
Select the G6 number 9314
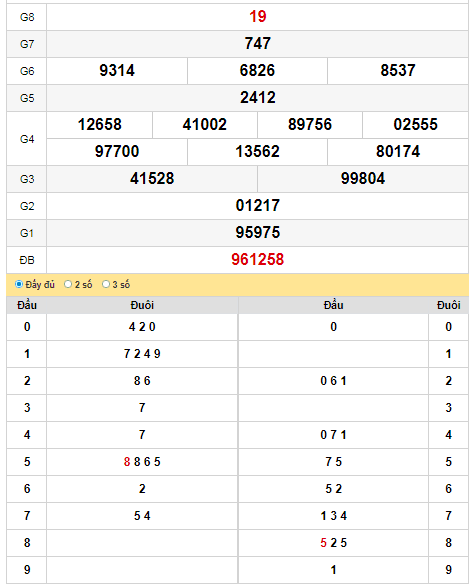tap(117, 70)
